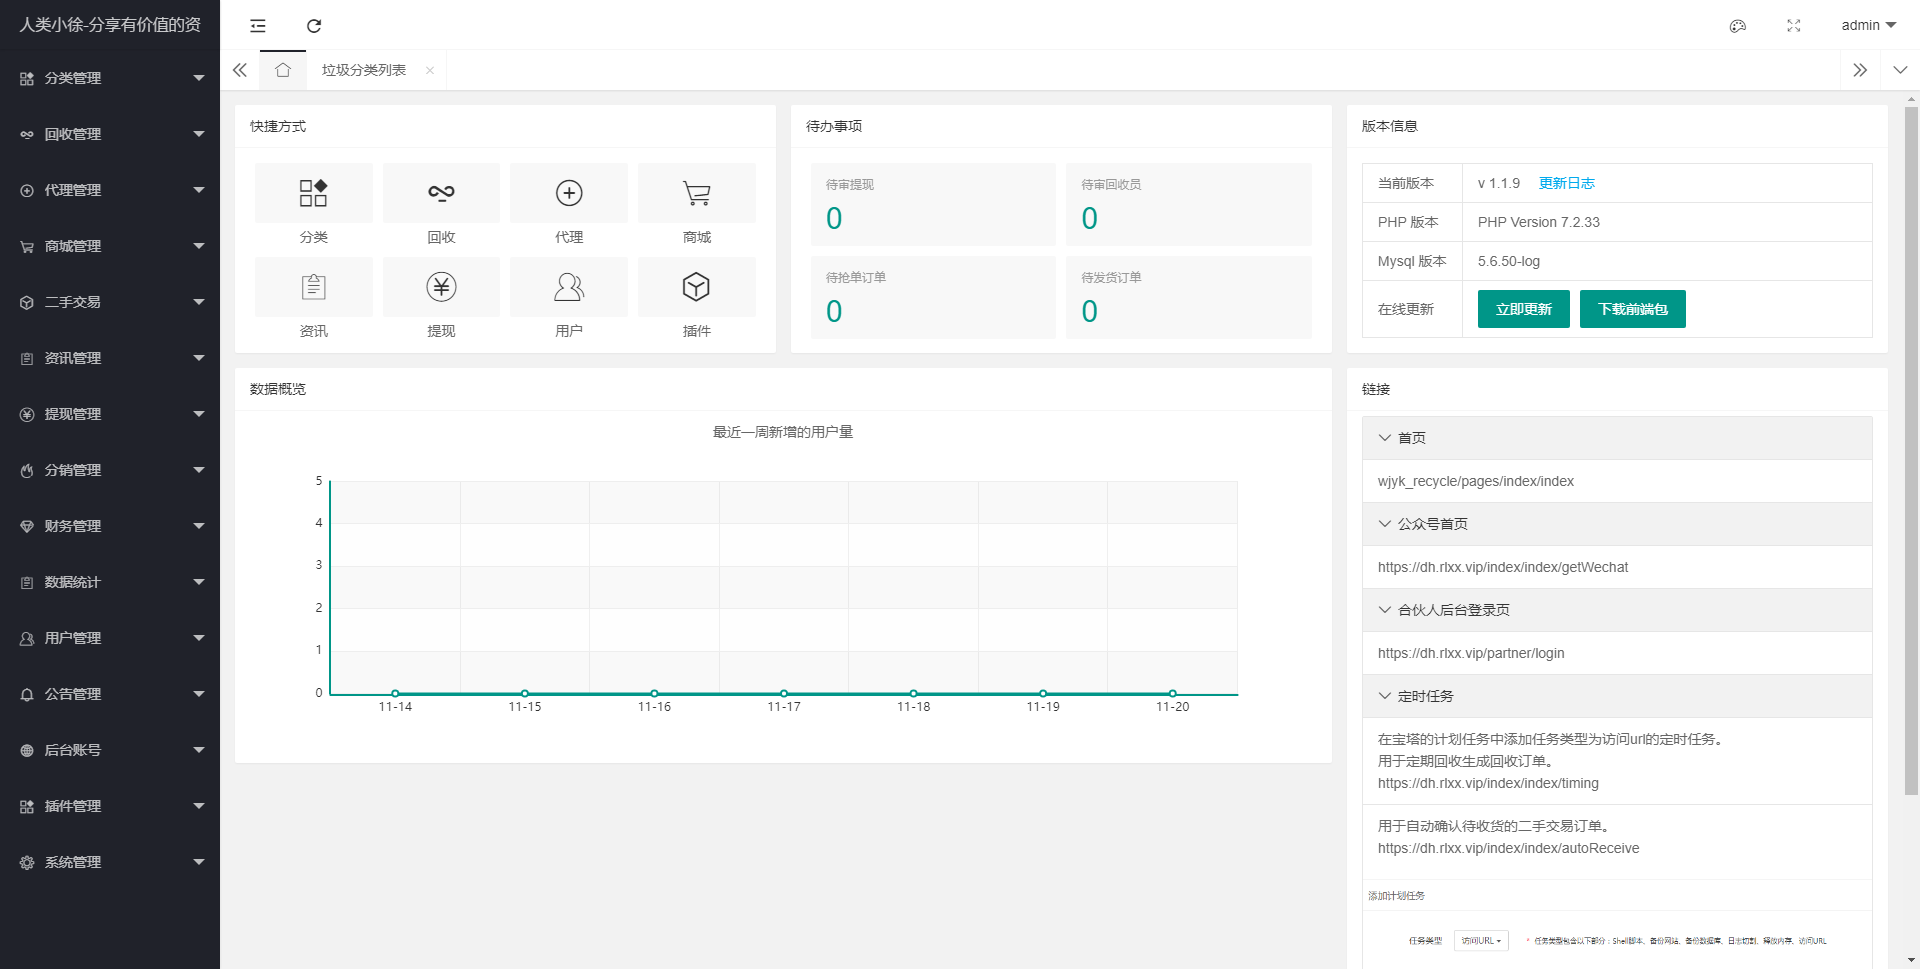Open the 分类 shortcut icon
The image size is (1920, 969).
click(x=313, y=193)
